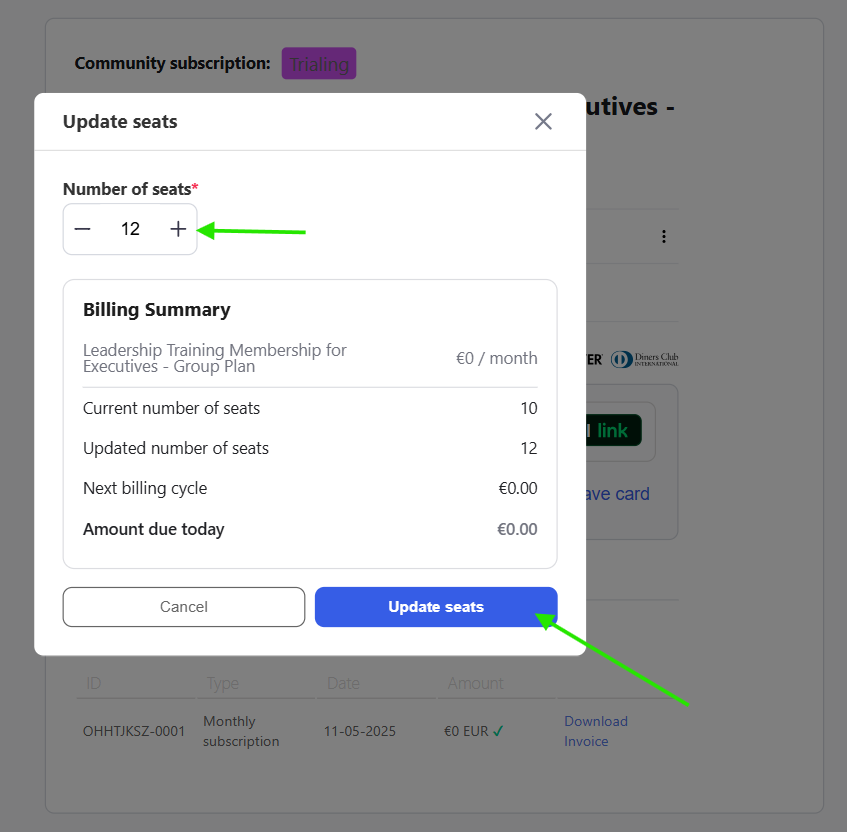Image resolution: width=847 pixels, height=832 pixels.
Task: Increase seats with the plus button
Action: [x=178, y=229]
